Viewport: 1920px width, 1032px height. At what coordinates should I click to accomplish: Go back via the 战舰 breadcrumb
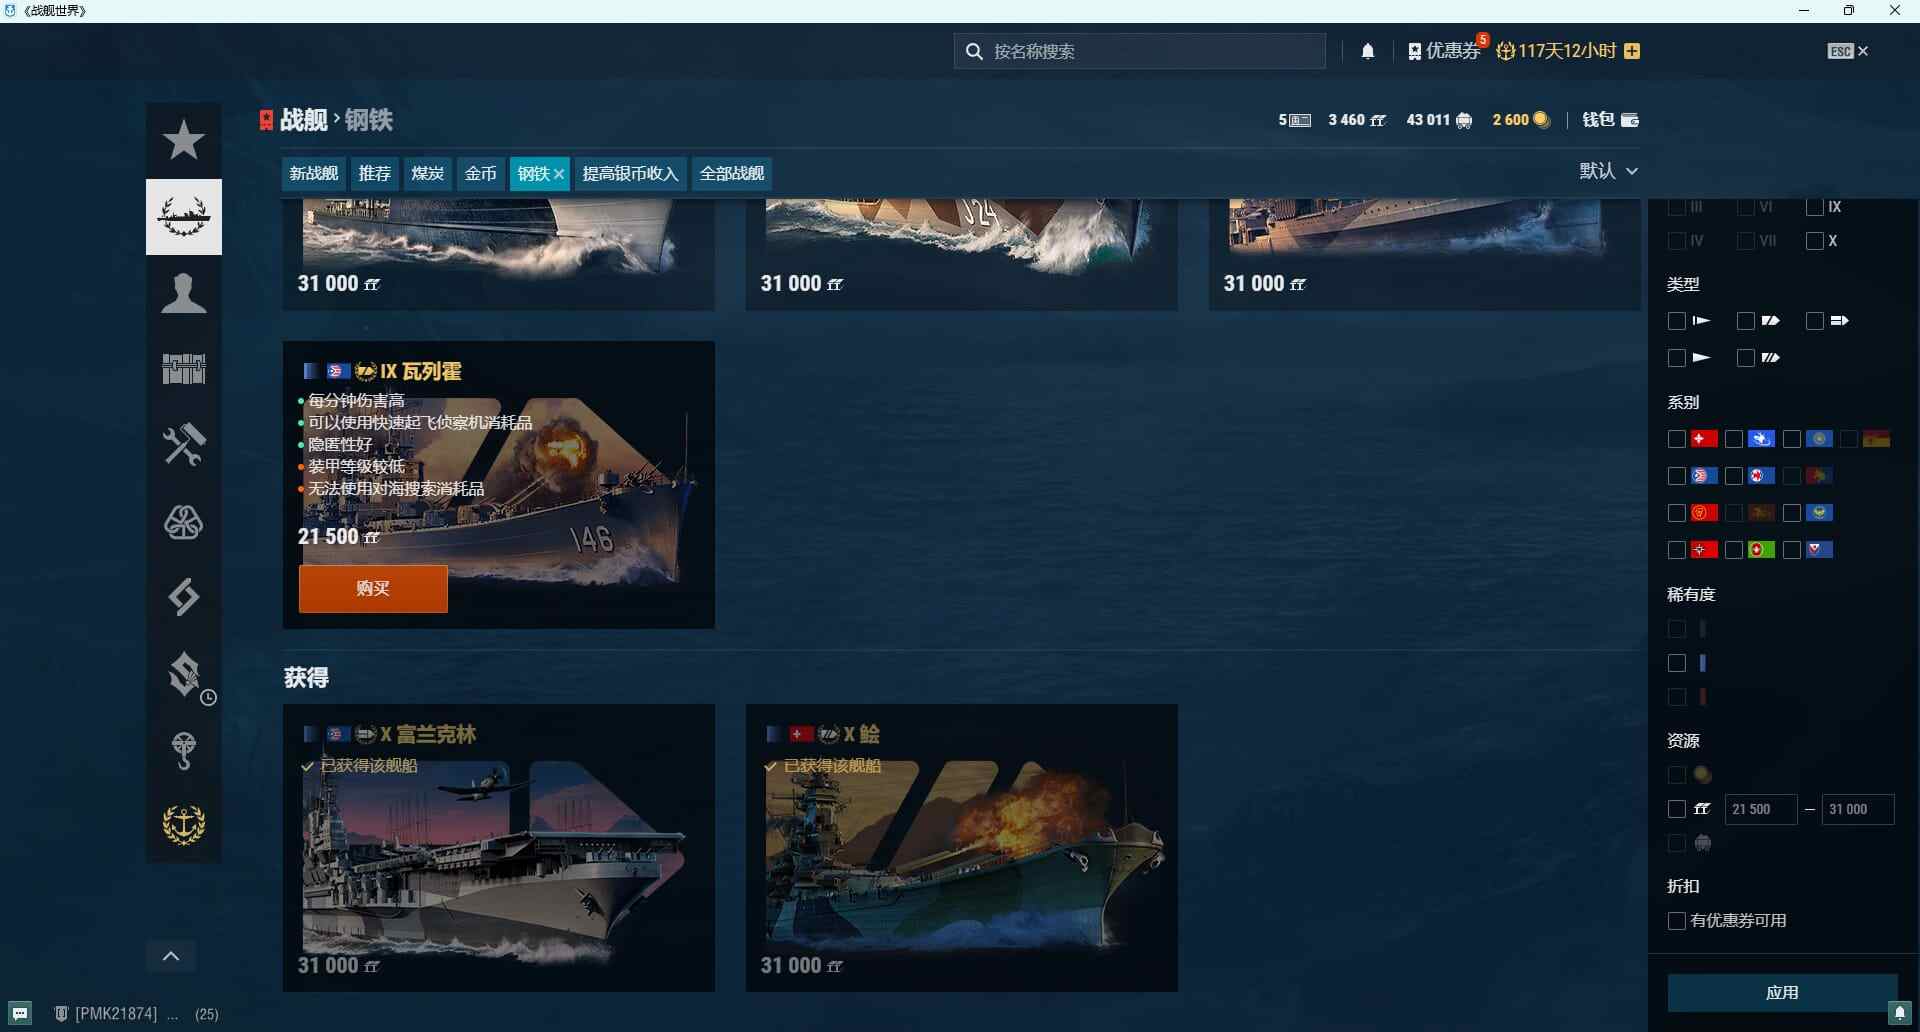[x=304, y=120]
